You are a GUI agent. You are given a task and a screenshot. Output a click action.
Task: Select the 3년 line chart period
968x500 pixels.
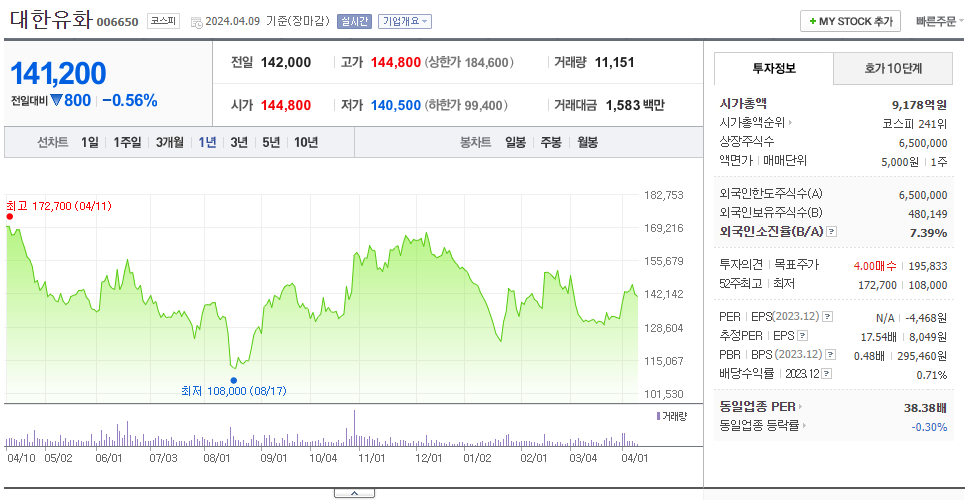pyautogui.click(x=239, y=143)
